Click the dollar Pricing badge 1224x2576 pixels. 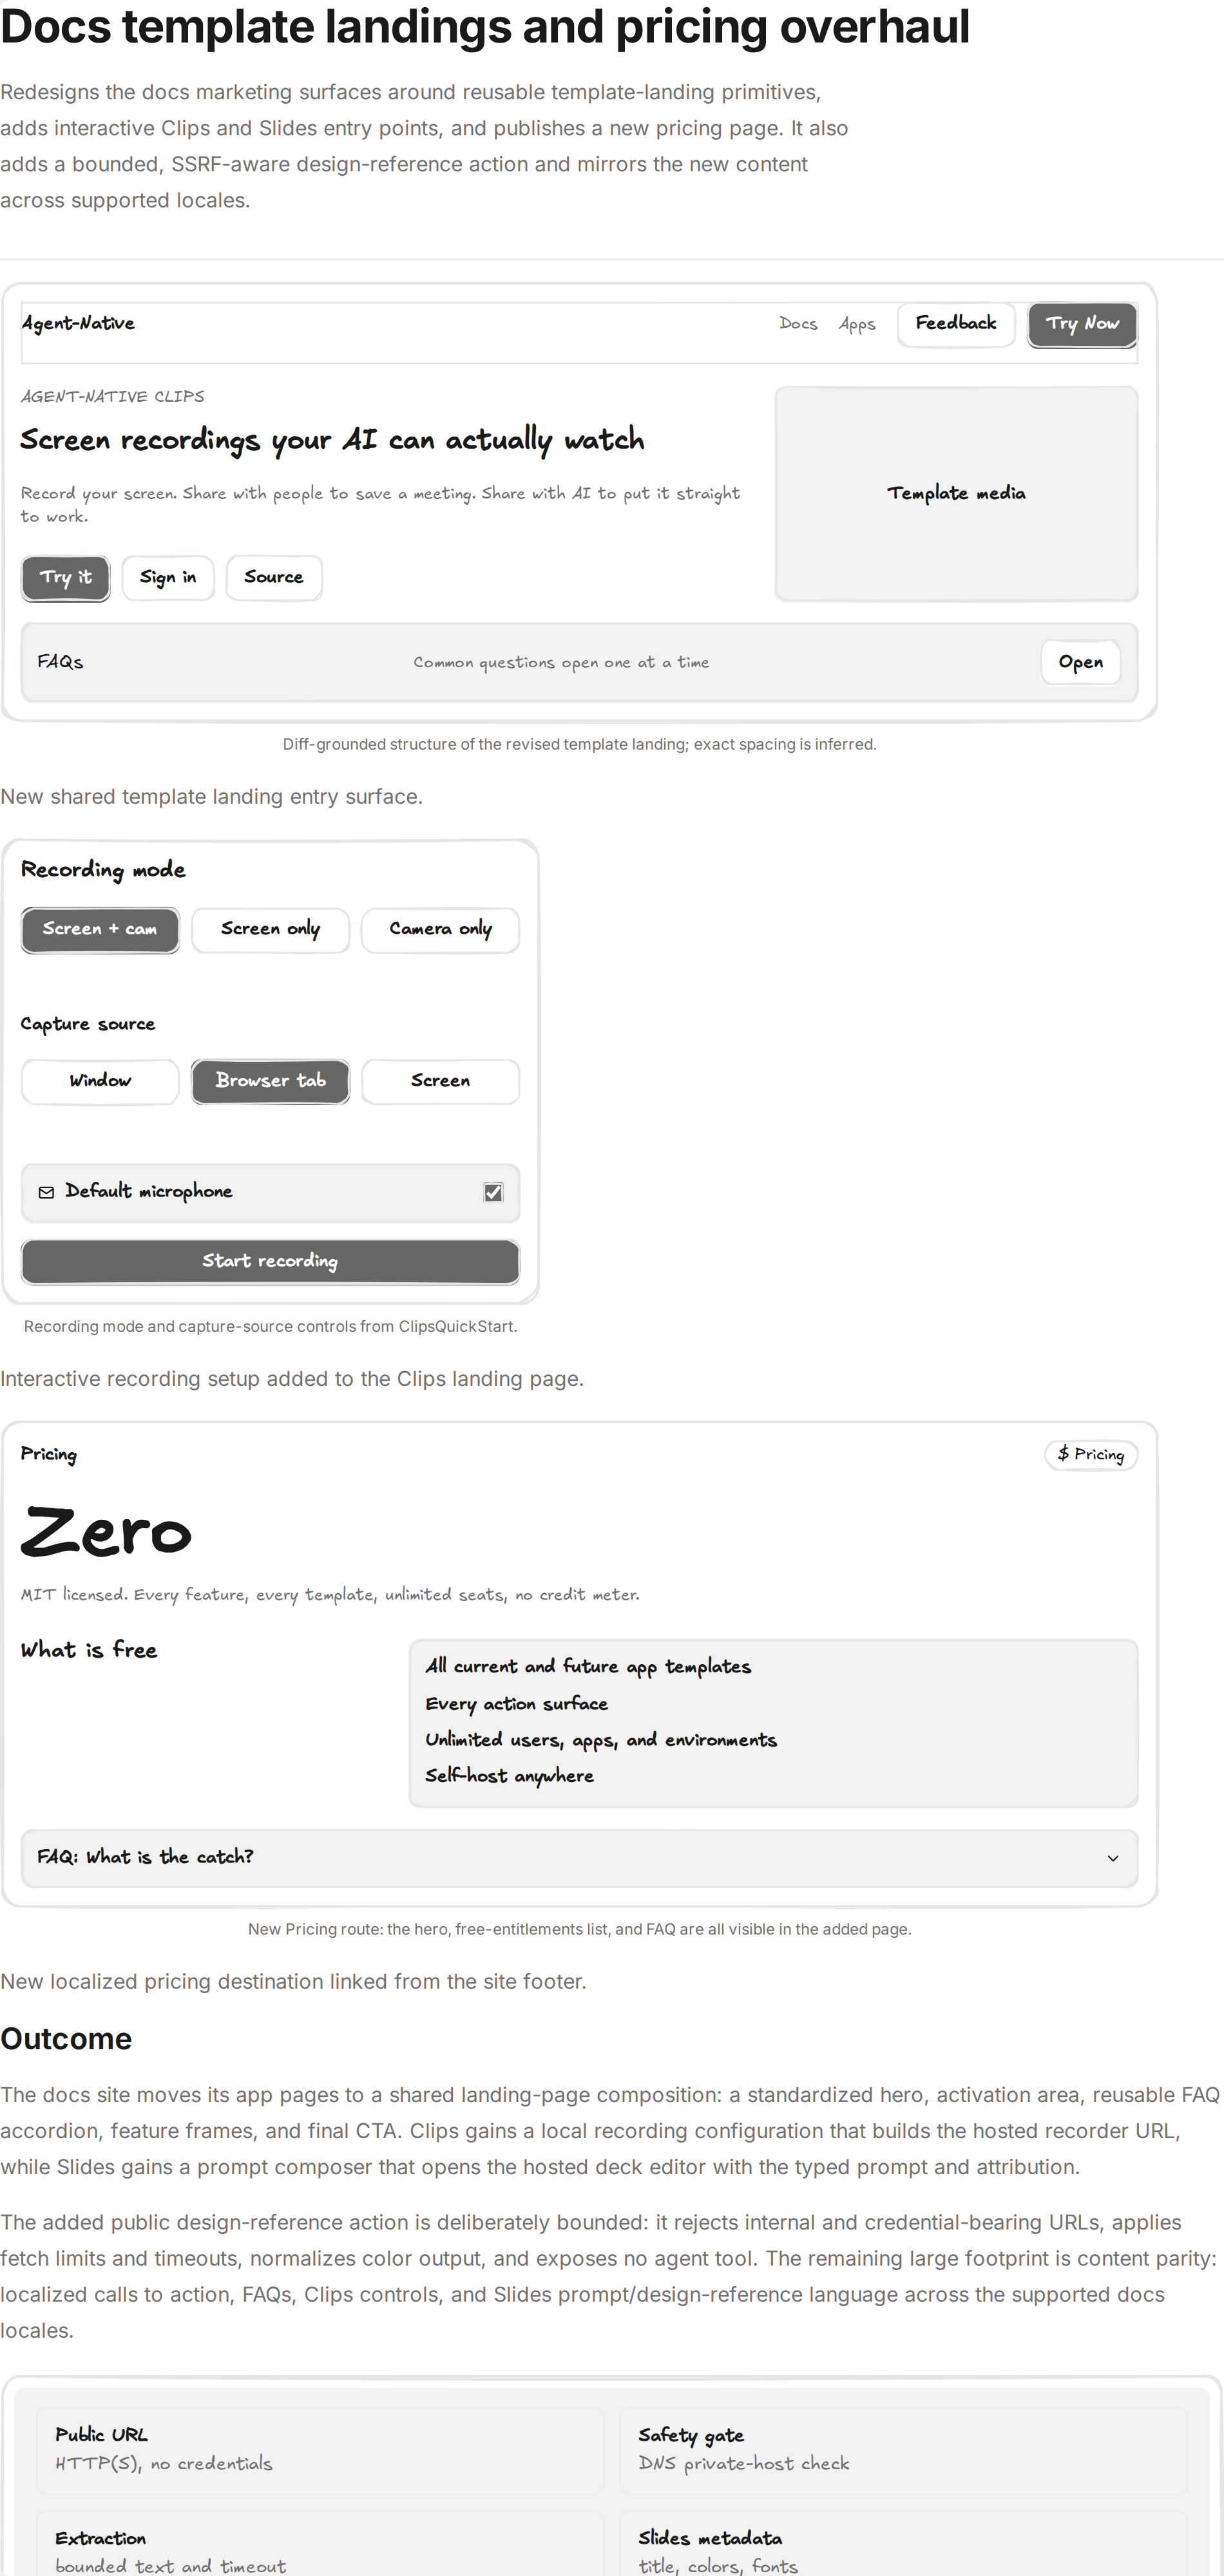(1091, 1454)
